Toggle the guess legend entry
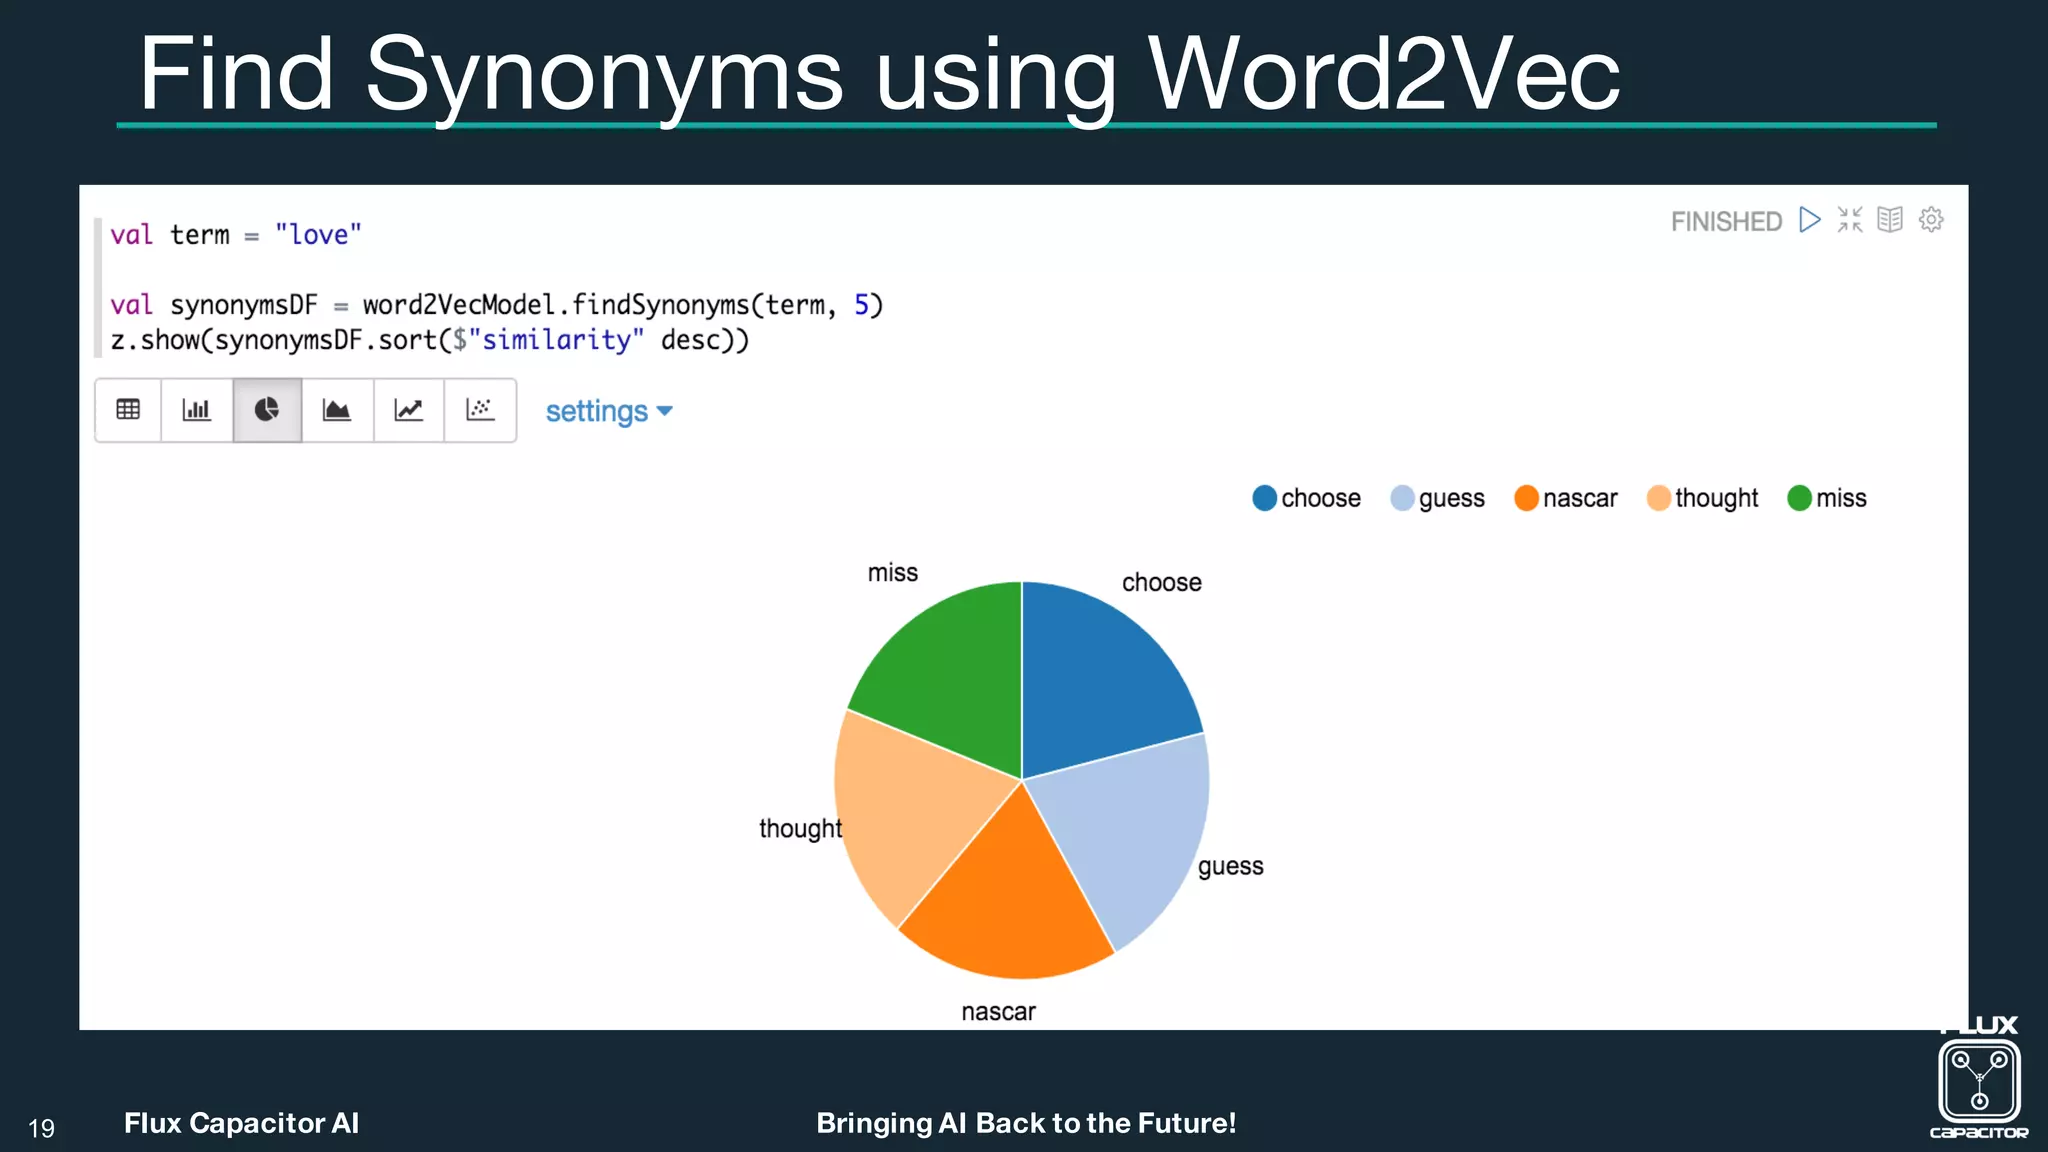Screen dimensions: 2048x1152 tap(1438, 498)
